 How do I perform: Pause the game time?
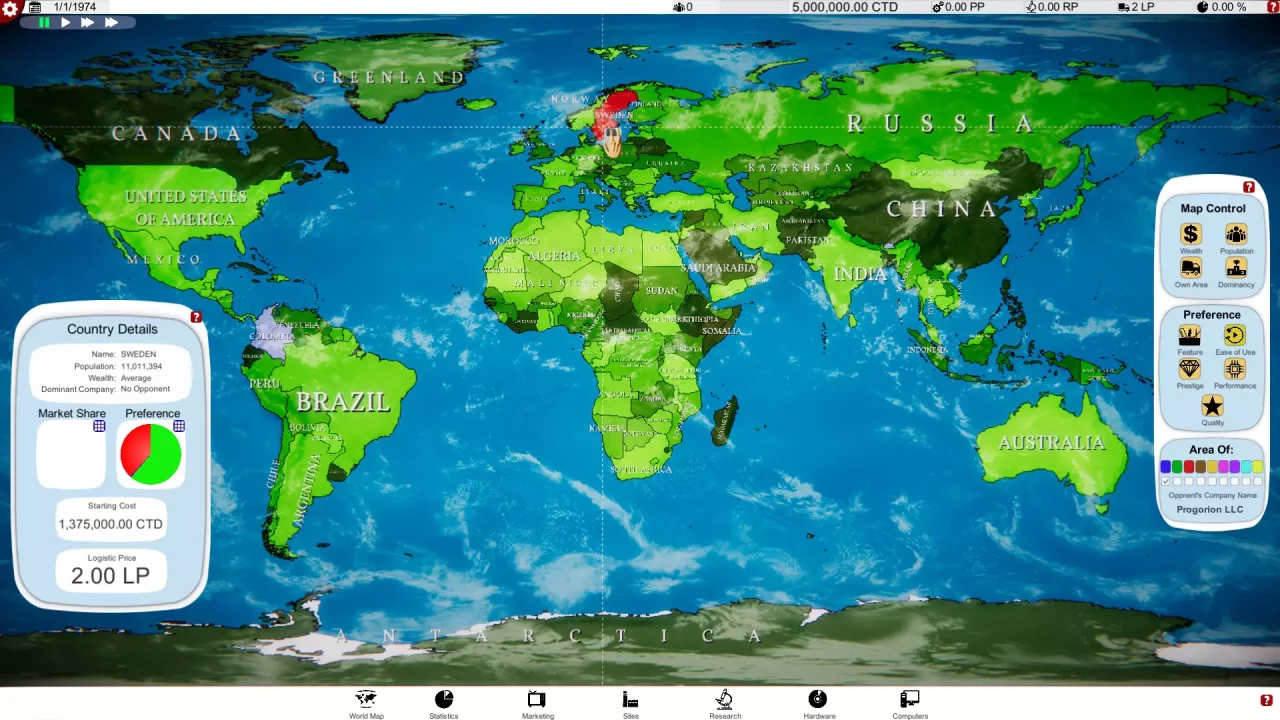(x=44, y=22)
